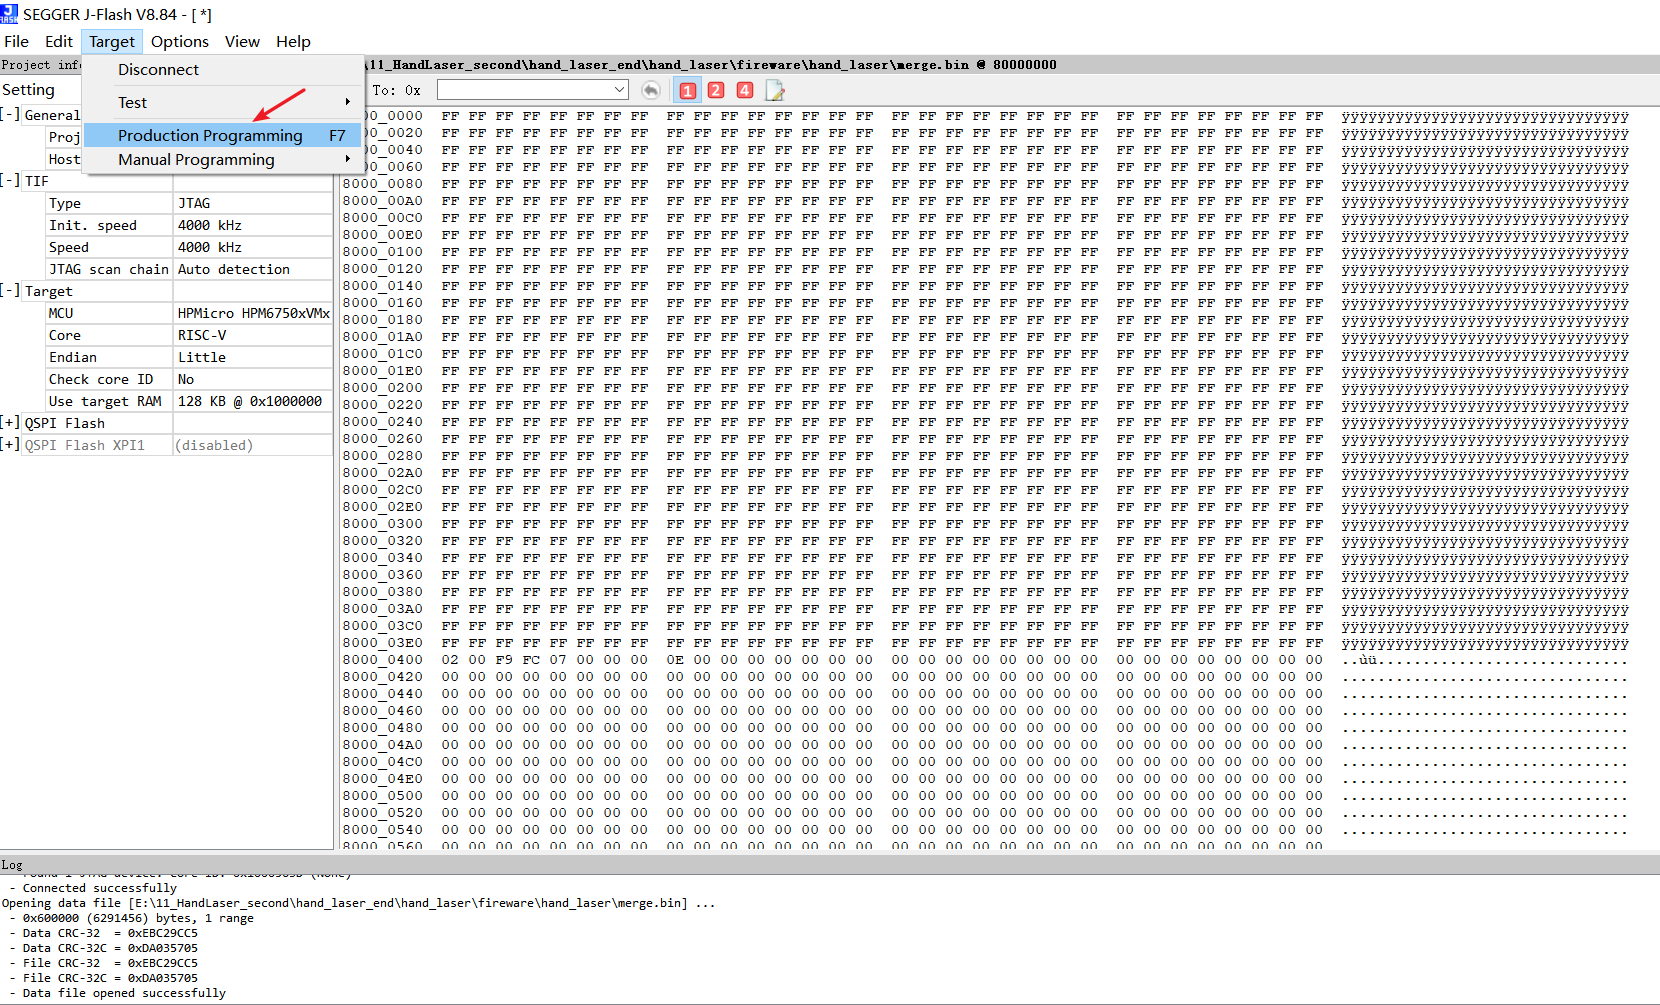Viewport: 1660px width, 1005px height.
Task: Click 'Data file opened successfully' log line
Action: (x=124, y=993)
